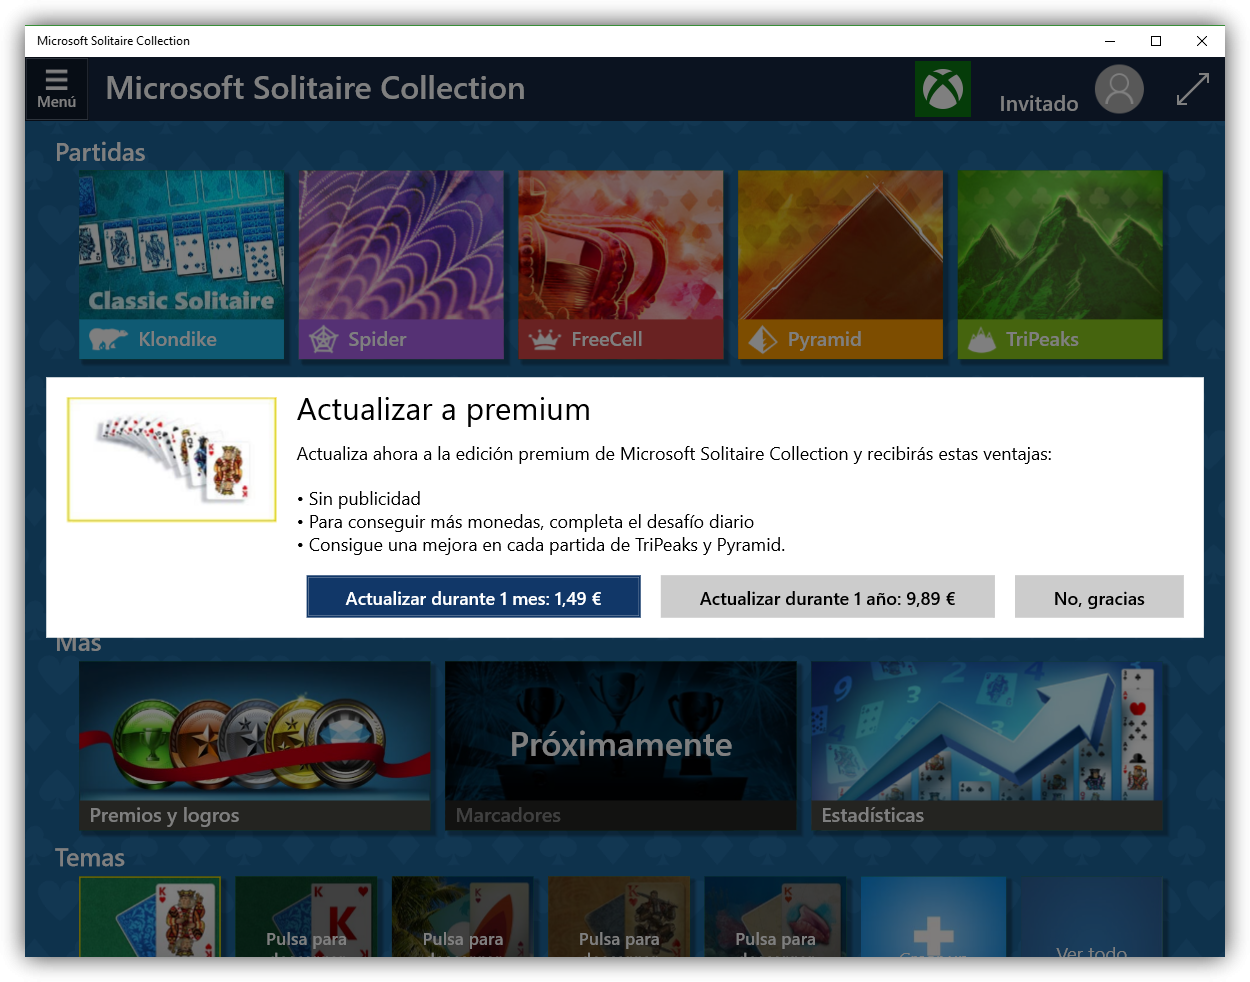The height and width of the screenshot is (982, 1250).
Task: Open the Ver todo themes tile
Action: point(1091,917)
